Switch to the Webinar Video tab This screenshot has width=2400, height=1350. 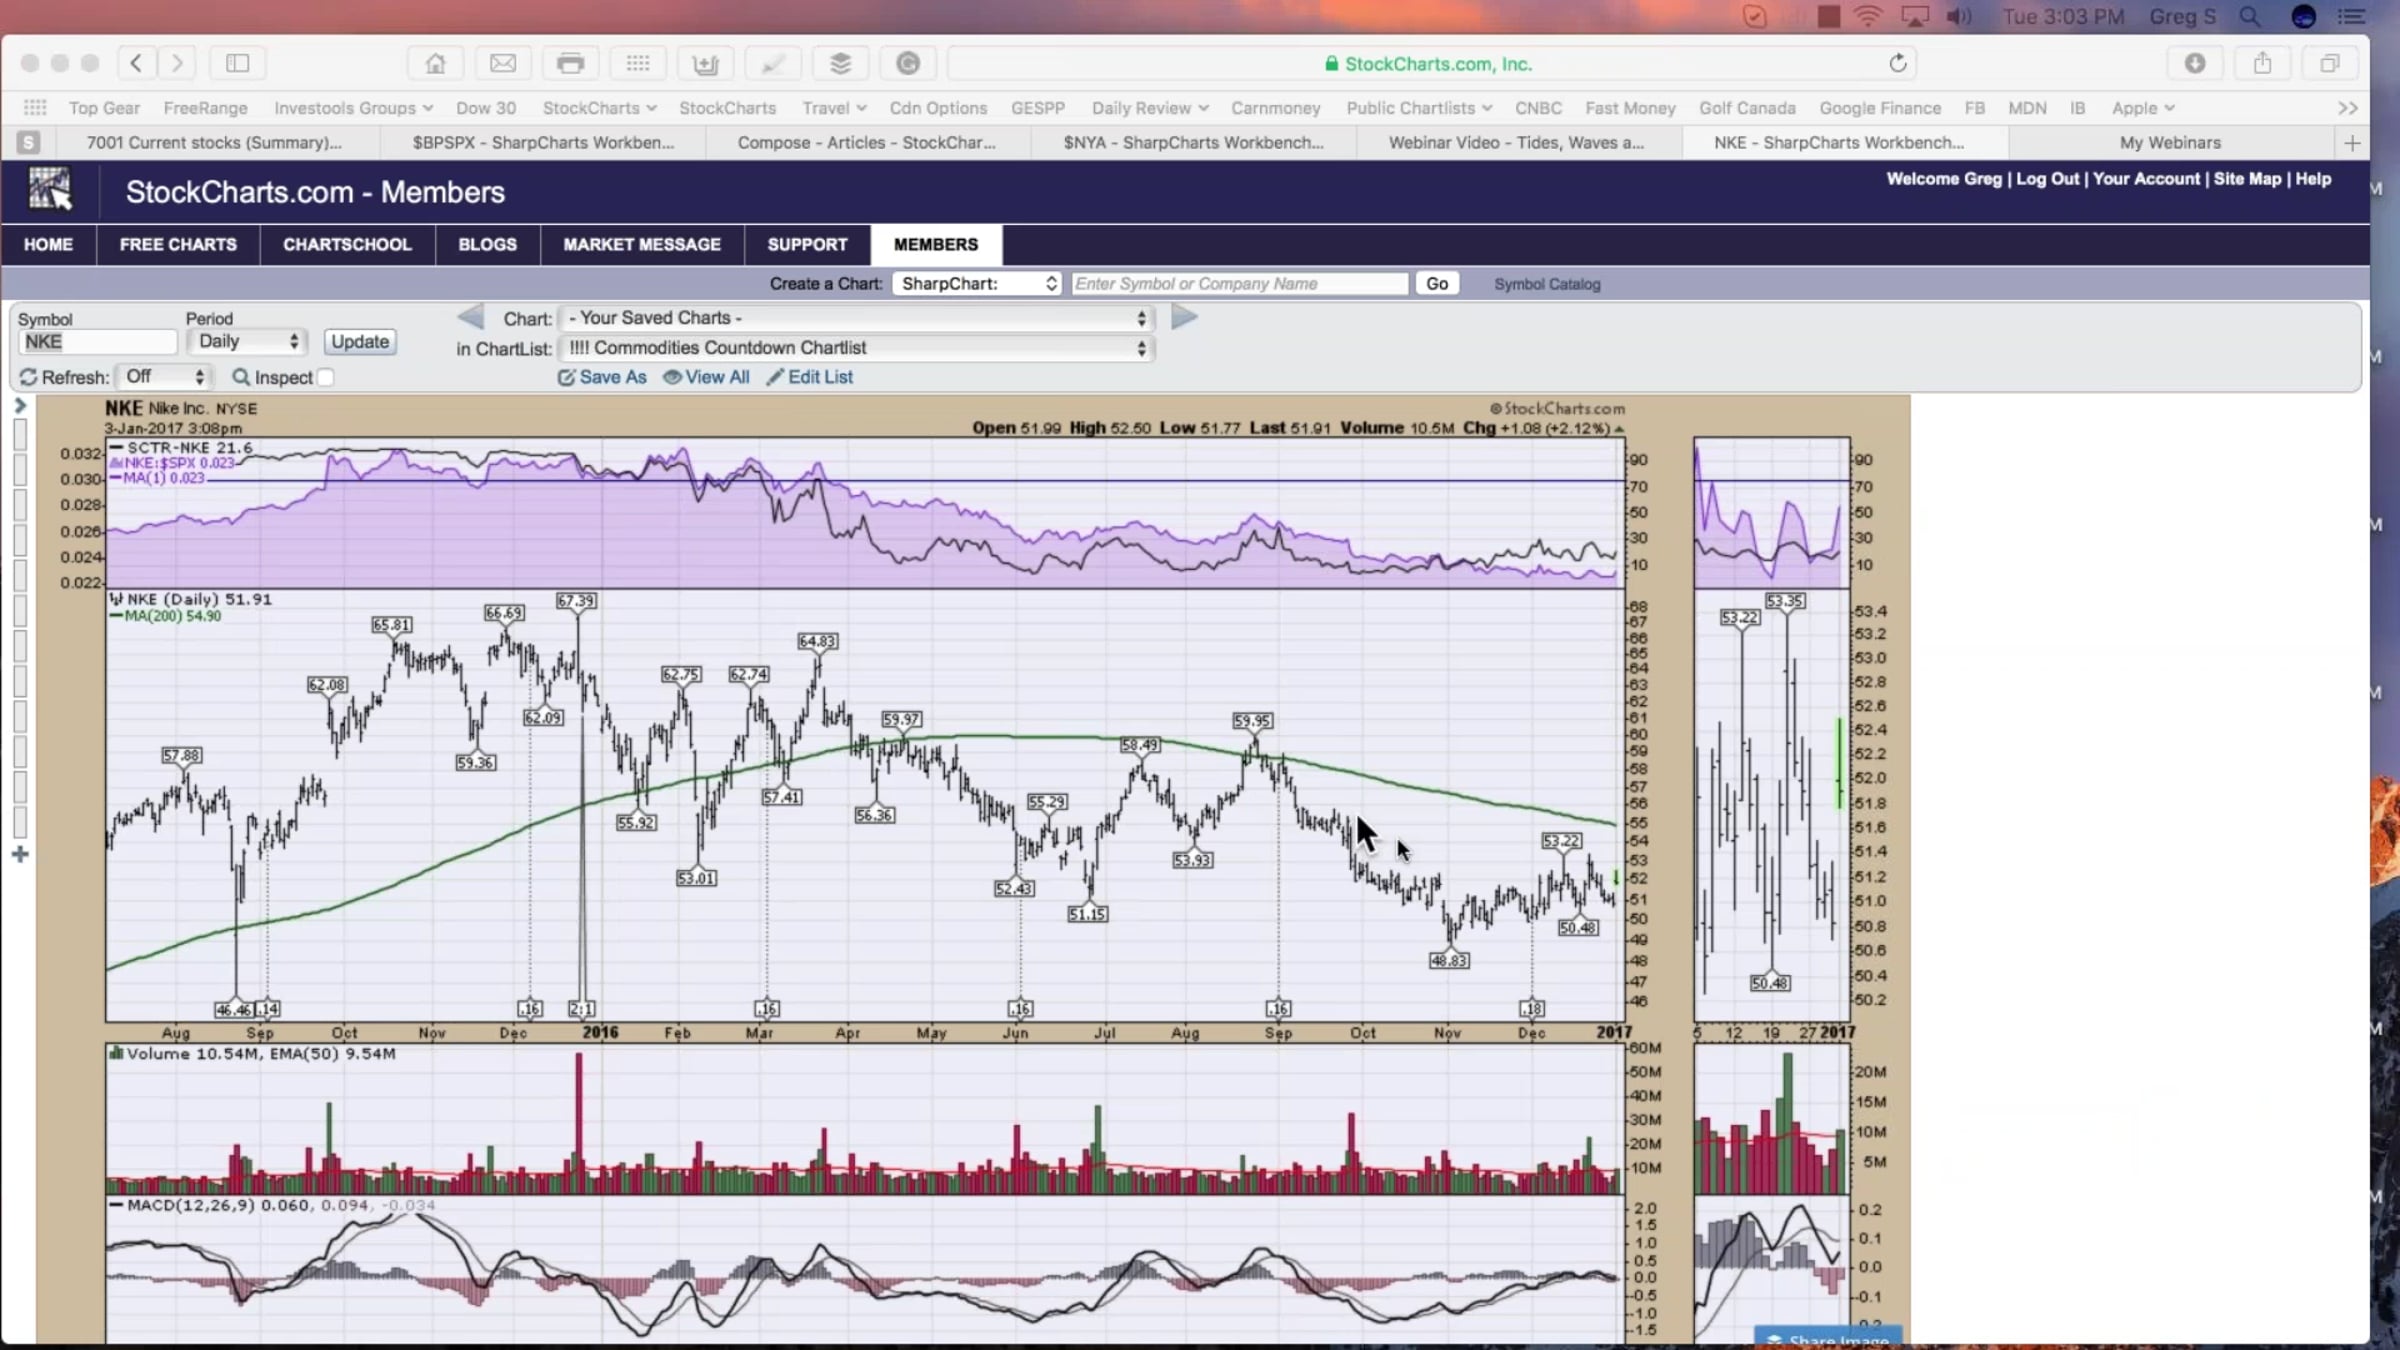1516,143
